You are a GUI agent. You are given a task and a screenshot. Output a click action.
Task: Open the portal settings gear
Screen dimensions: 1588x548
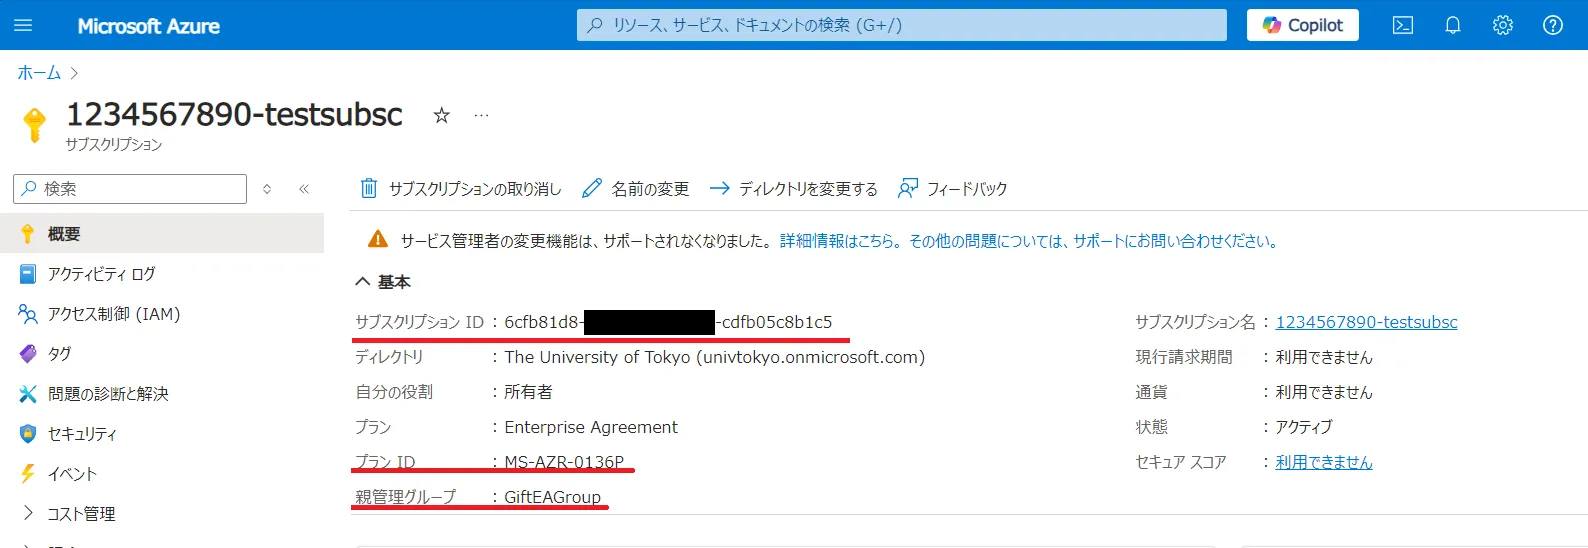[1503, 25]
